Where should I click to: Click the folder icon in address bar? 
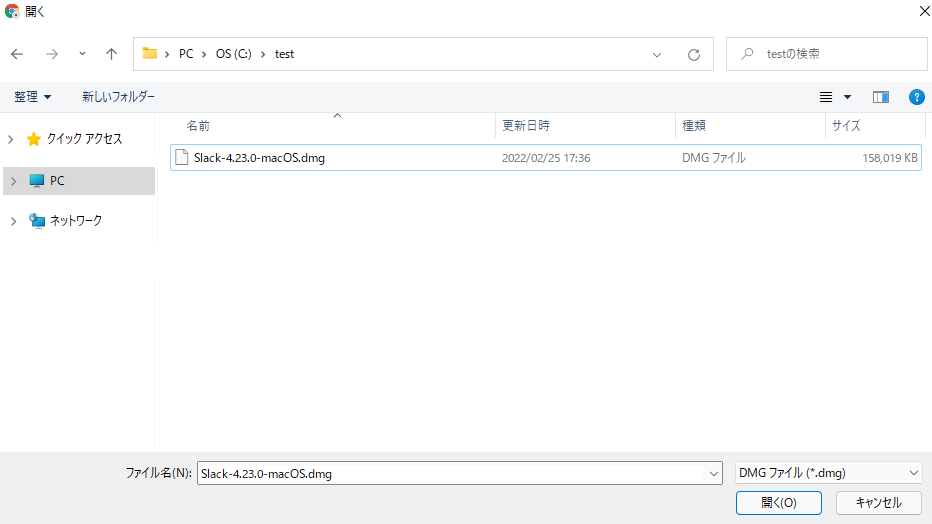click(150, 53)
